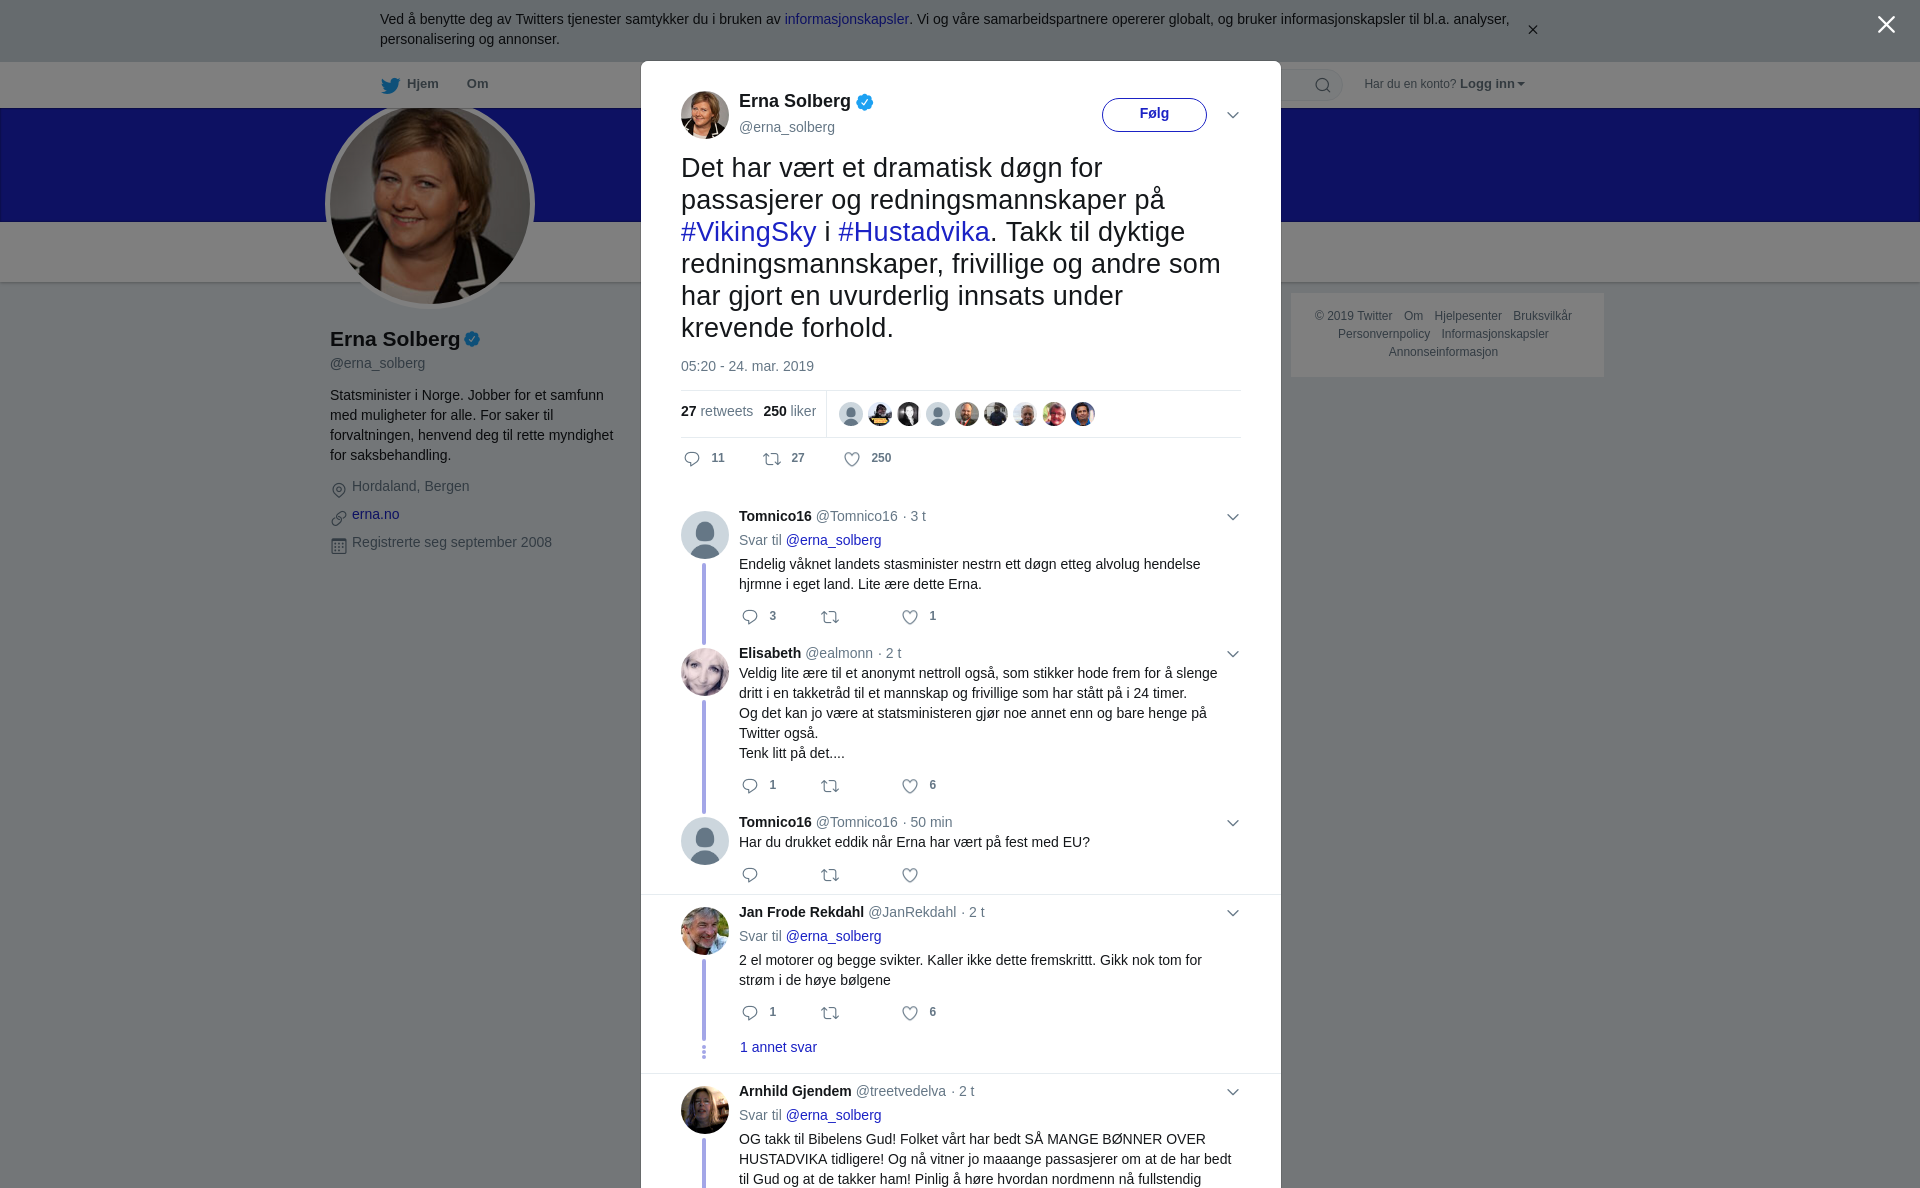Click the Twitter bird Hjem icon
The image size is (1920, 1188).
(390, 85)
